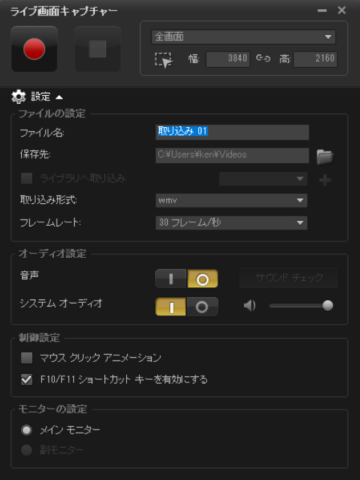Click the サウンド チェック button
Screen dimensions: 360x480
[289, 278]
